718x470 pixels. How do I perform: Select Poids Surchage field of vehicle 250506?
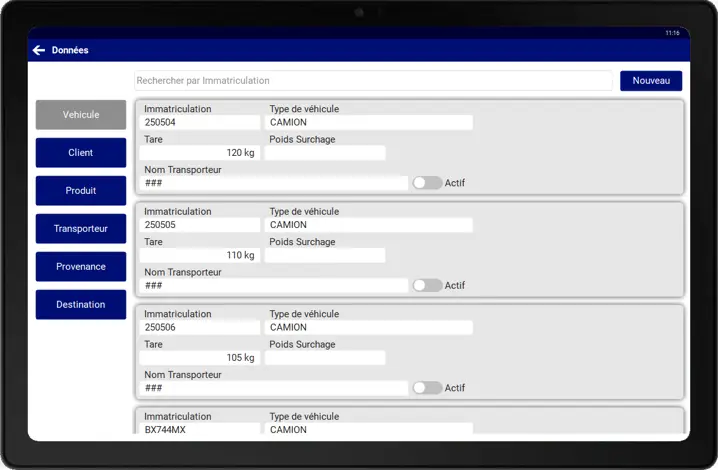pyautogui.click(x=325, y=358)
